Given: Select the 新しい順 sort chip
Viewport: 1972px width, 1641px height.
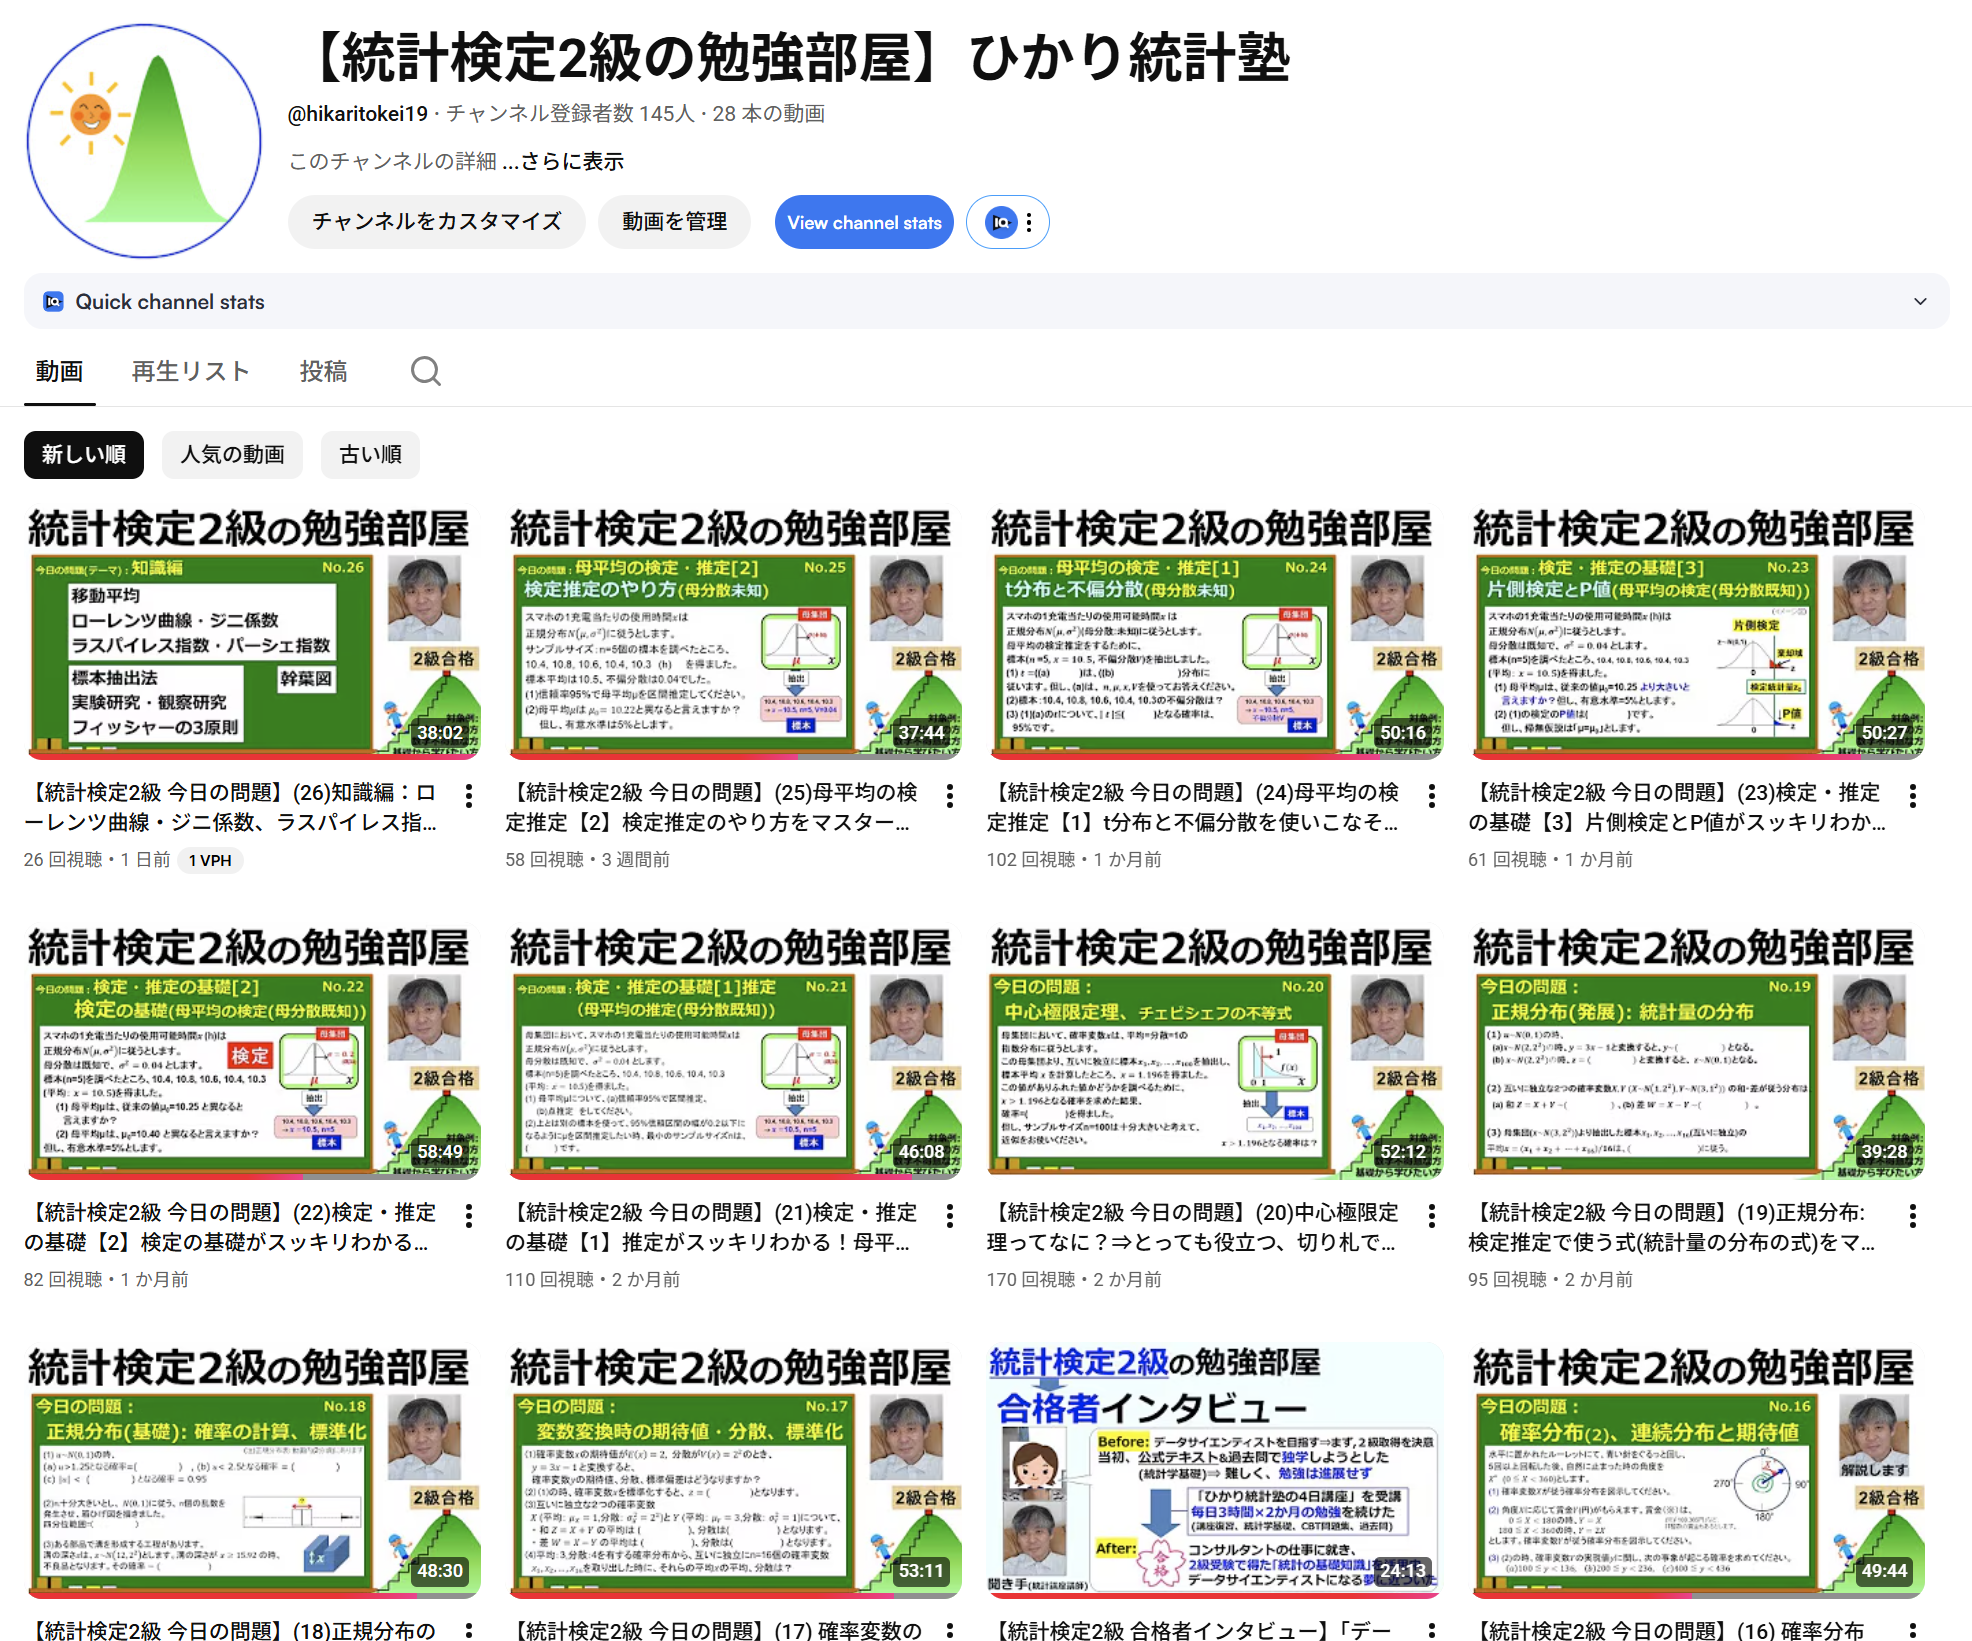Looking at the screenshot, I should tap(84, 455).
